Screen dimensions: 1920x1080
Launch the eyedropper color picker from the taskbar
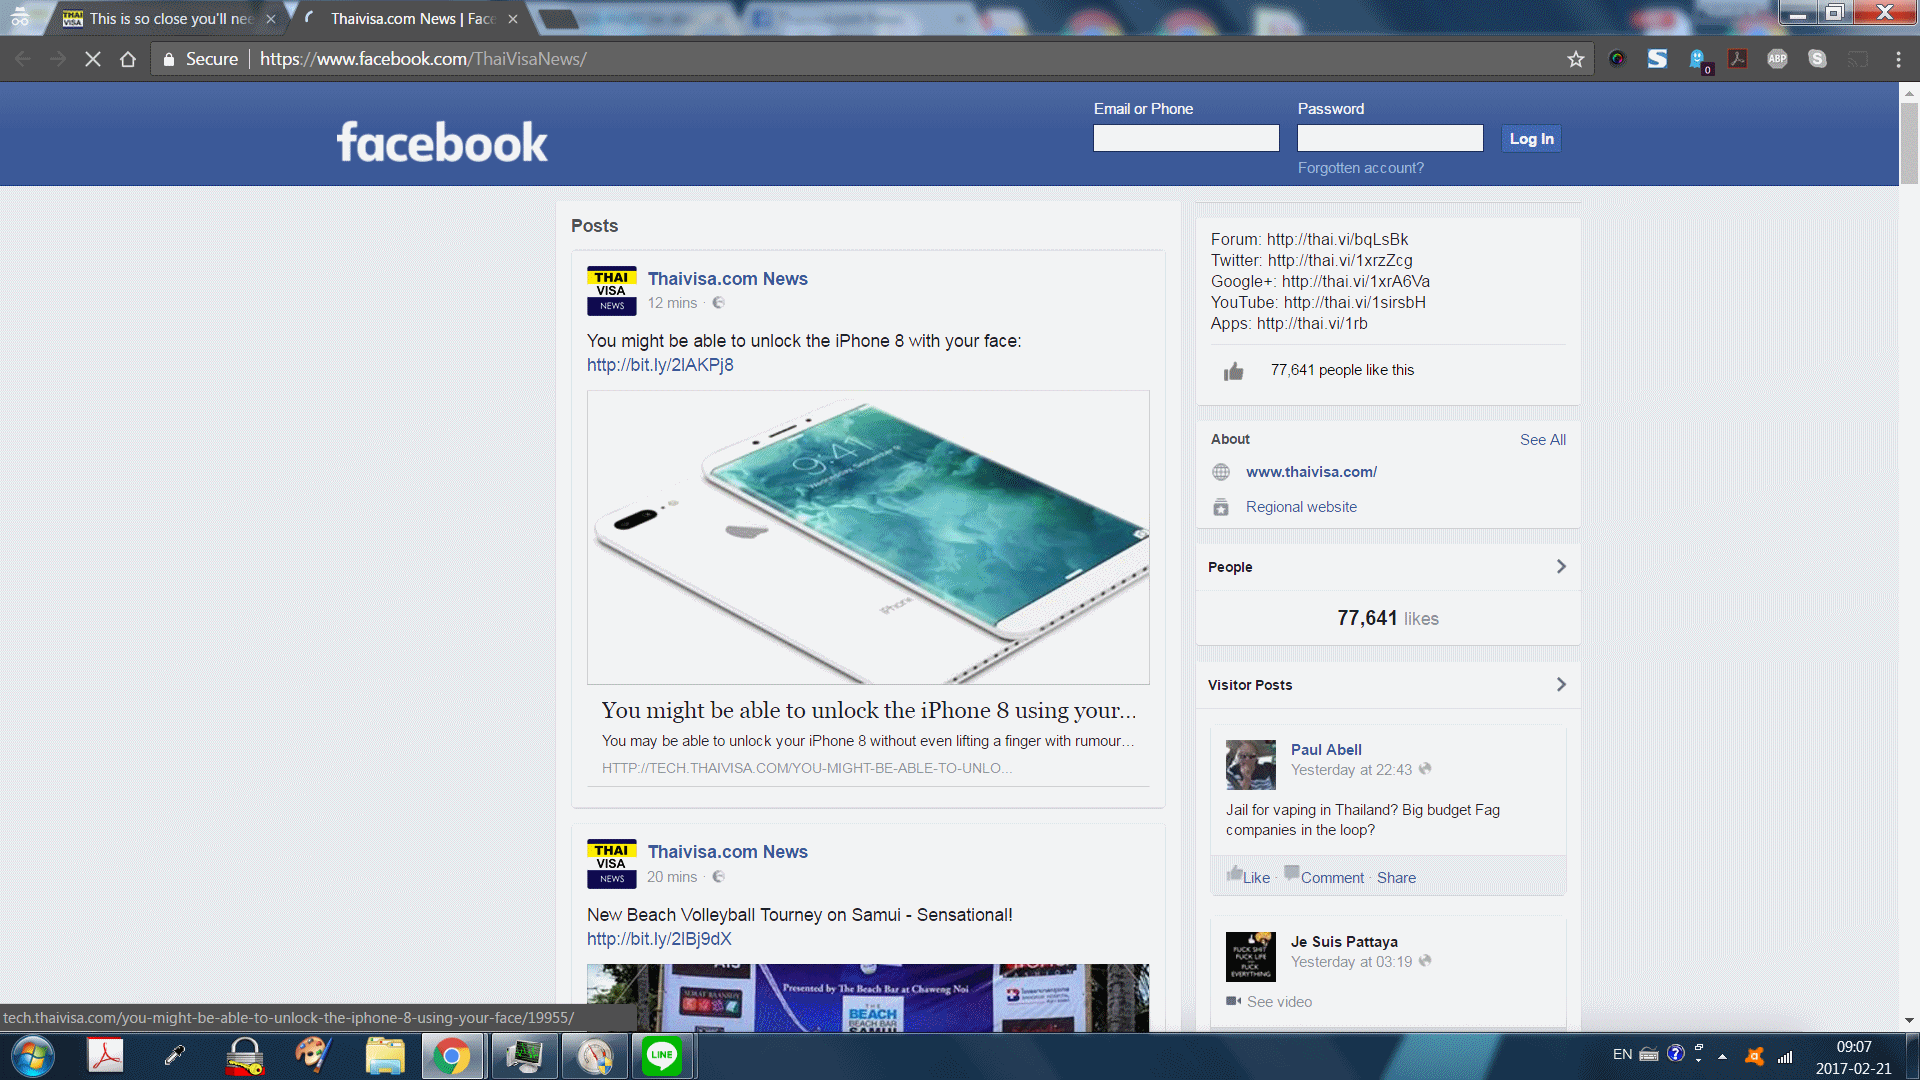pyautogui.click(x=175, y=1056)
